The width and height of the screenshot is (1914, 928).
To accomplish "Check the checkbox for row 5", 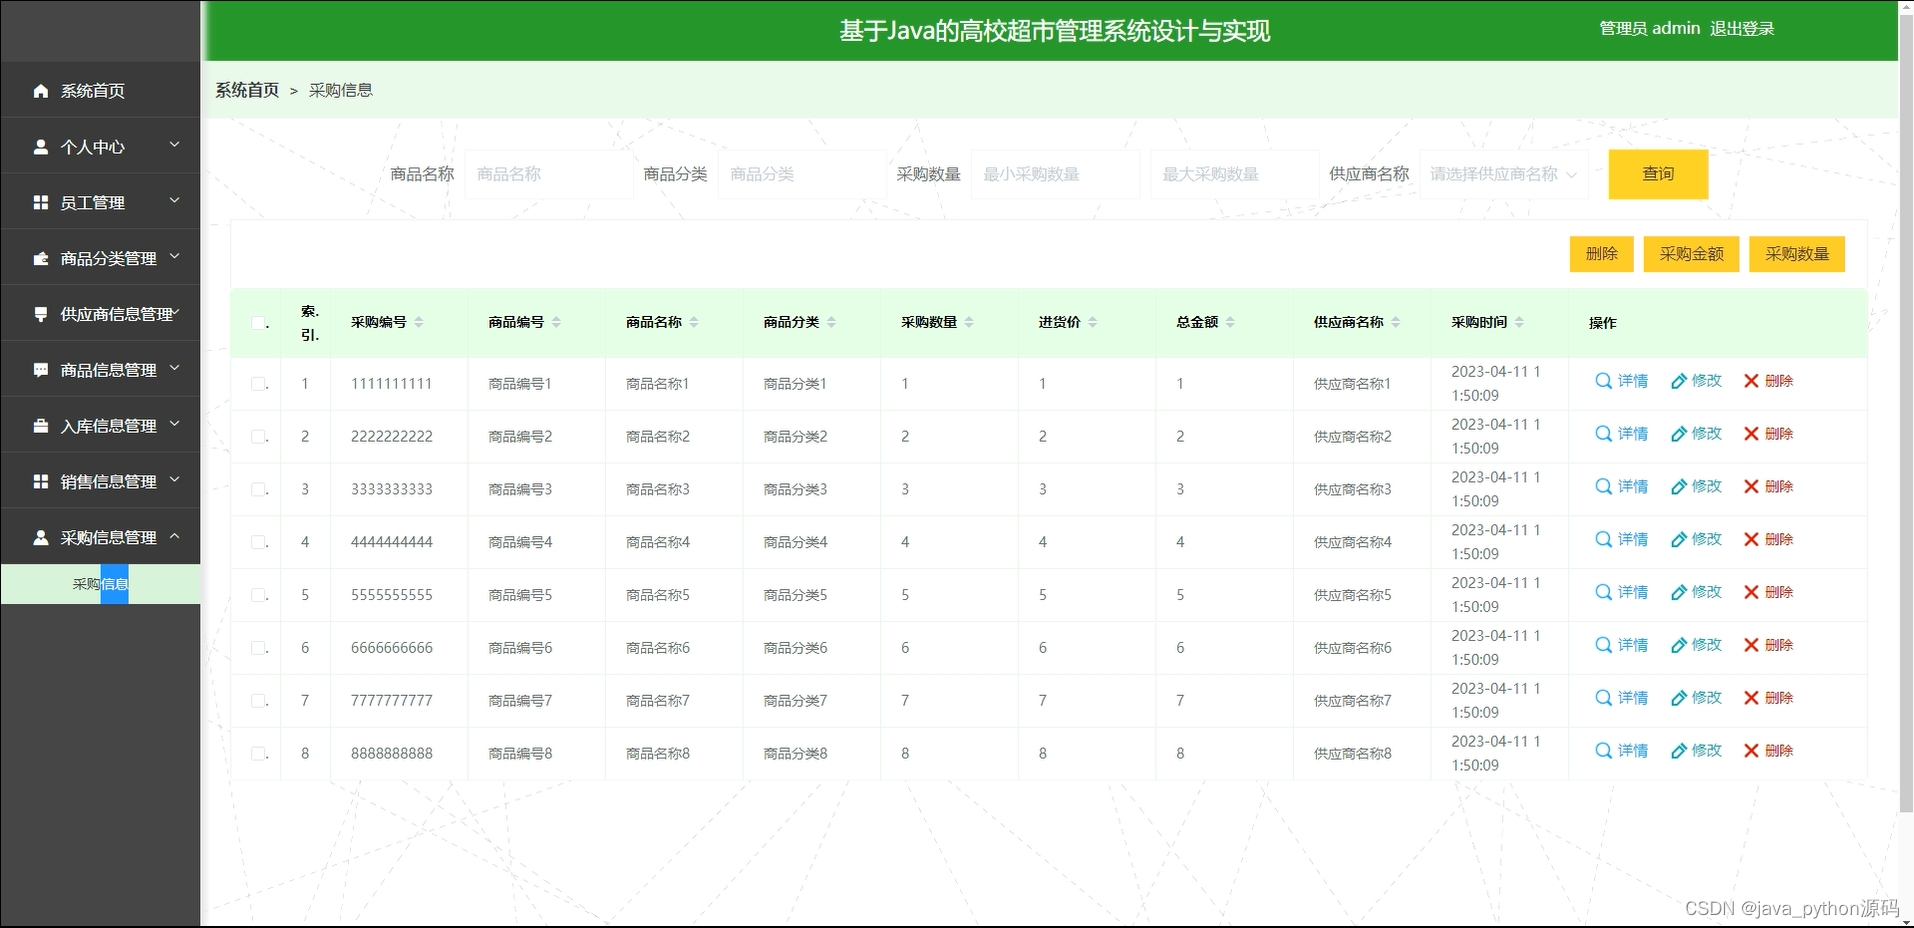I will point(258,595).
